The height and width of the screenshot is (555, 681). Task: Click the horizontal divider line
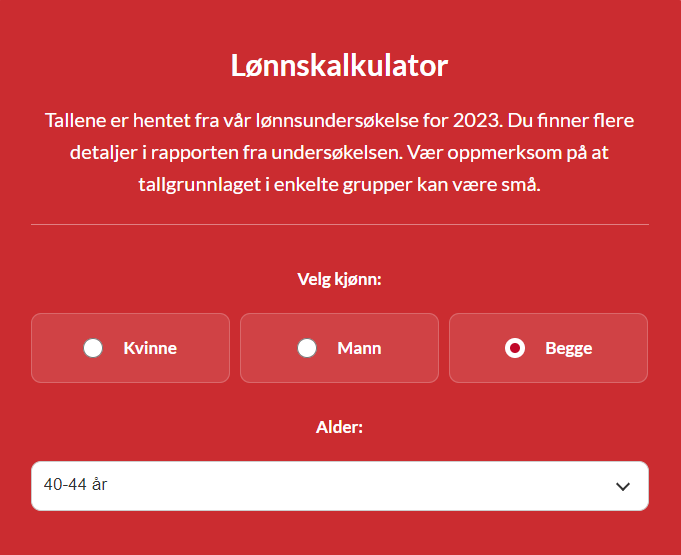pyautogui.click(x=340, y=225)
